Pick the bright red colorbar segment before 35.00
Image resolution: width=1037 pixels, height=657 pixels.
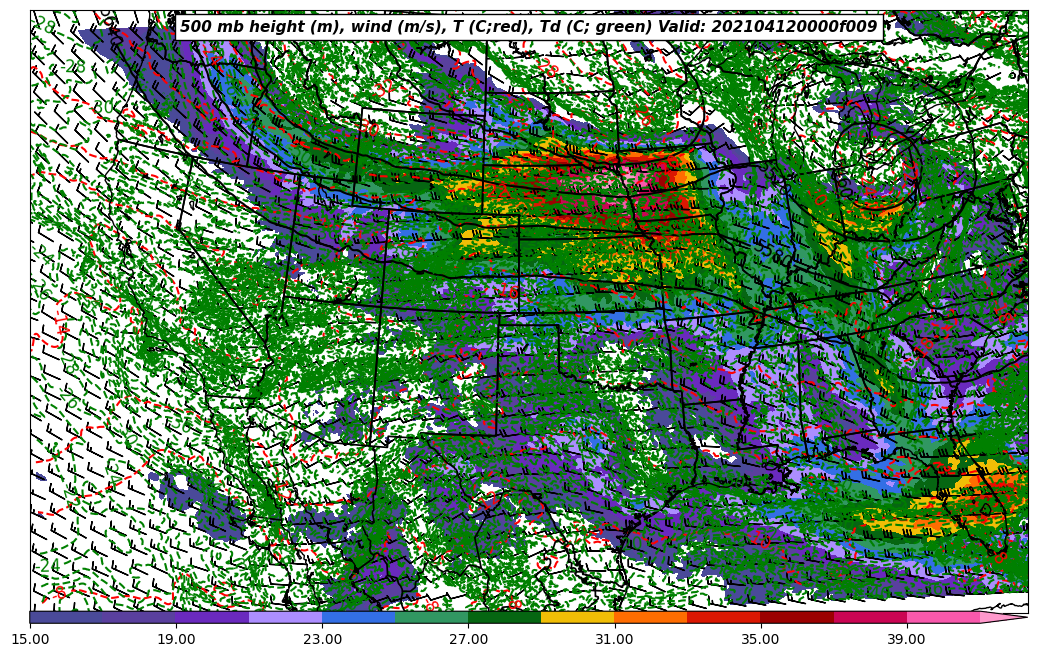click(x=724, y=617)
